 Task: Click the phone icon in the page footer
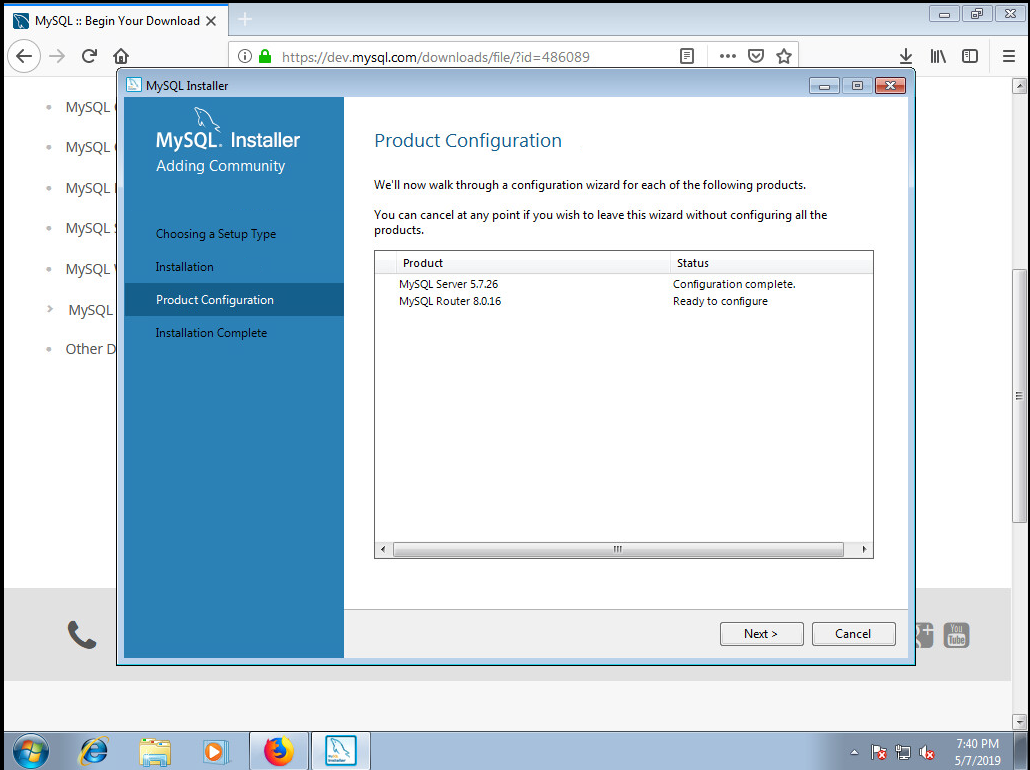tap(81, 635)
